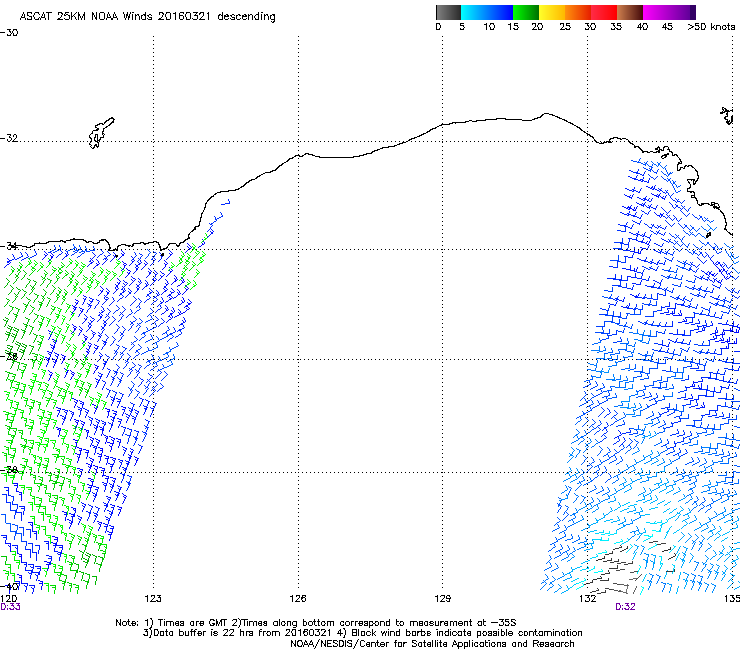Click the longitude label 123
This screenshot has height=650, width=740.
[153, 599]
